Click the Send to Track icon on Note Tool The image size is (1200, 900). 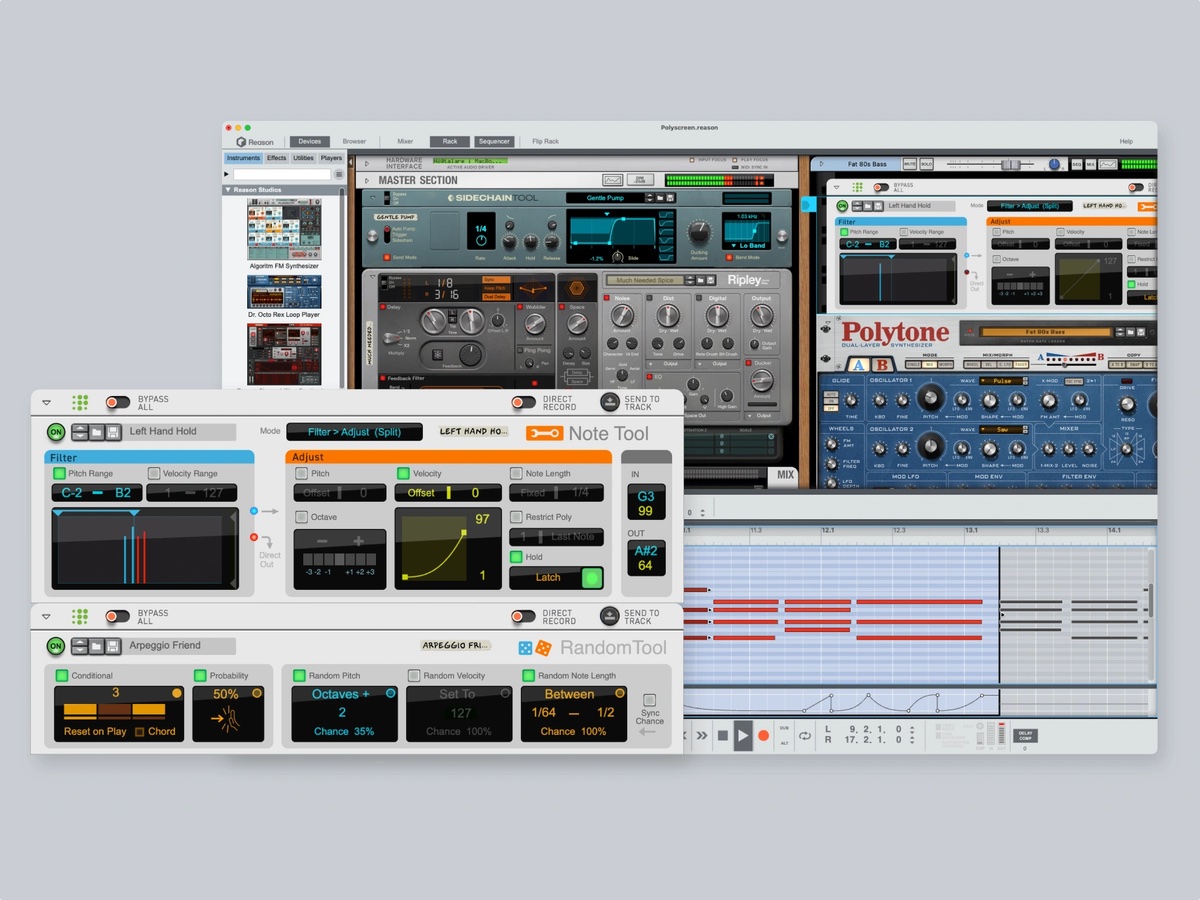pyautogui.click(x=610, y=401)
